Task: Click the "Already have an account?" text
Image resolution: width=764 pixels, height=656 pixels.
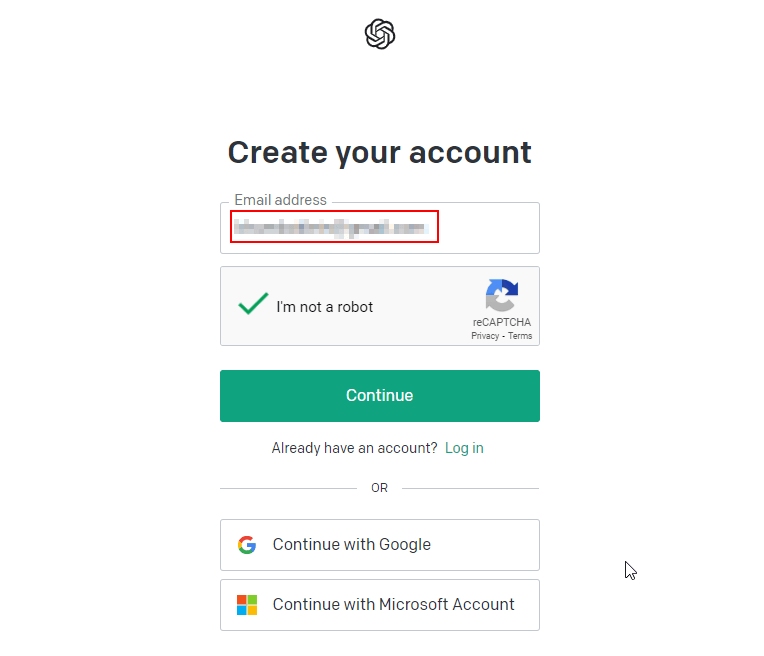Action: (x=354, y=447)
